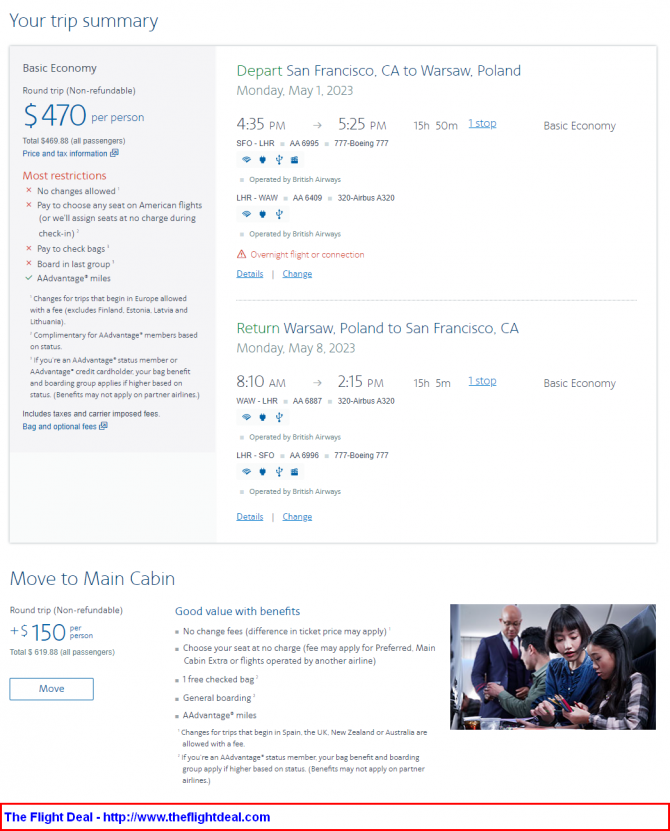Click the General boarding benefit text
This screenshot has height=831, width=670.
coord(217,697)
